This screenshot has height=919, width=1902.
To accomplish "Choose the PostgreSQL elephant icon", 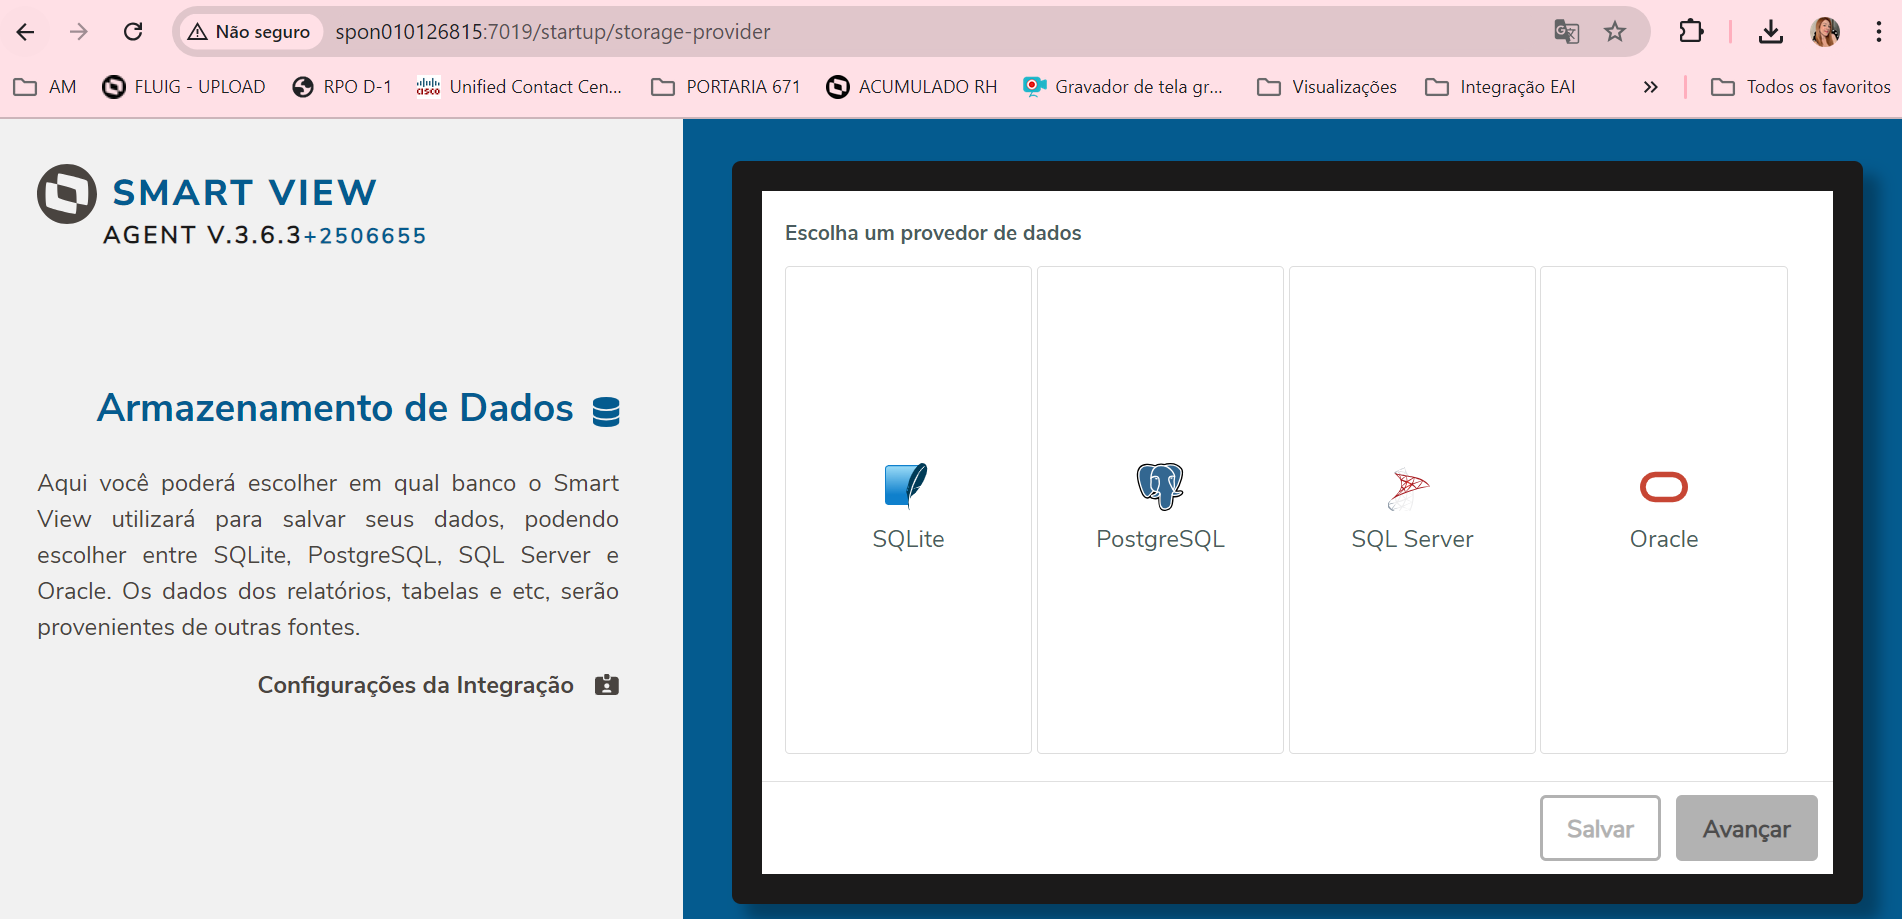I will [1160, 486].
